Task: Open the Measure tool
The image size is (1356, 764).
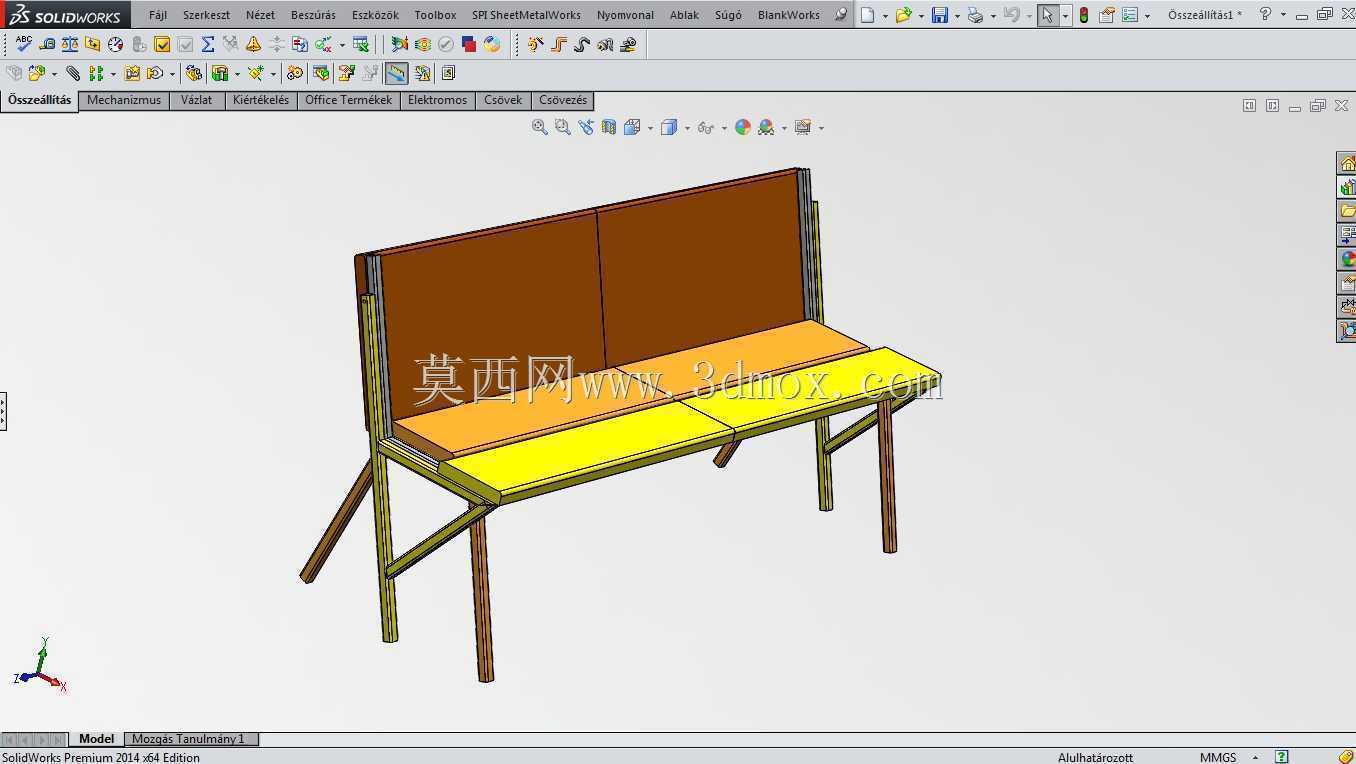Action: (47, 44)
